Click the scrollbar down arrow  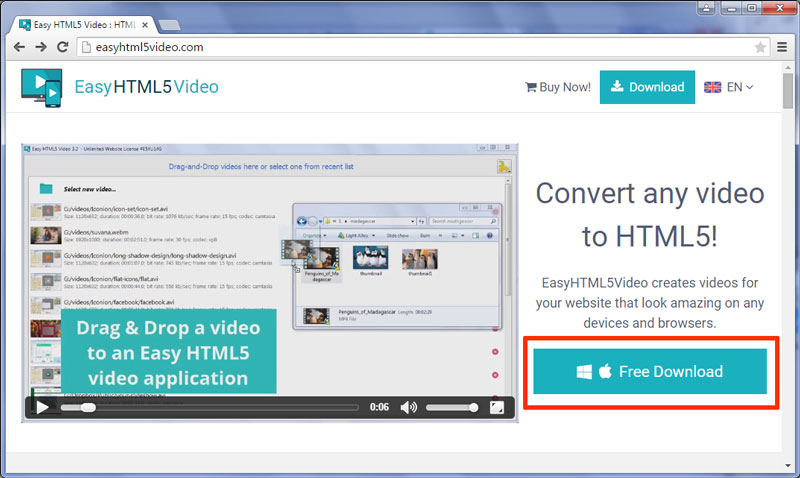click(788, 465)
